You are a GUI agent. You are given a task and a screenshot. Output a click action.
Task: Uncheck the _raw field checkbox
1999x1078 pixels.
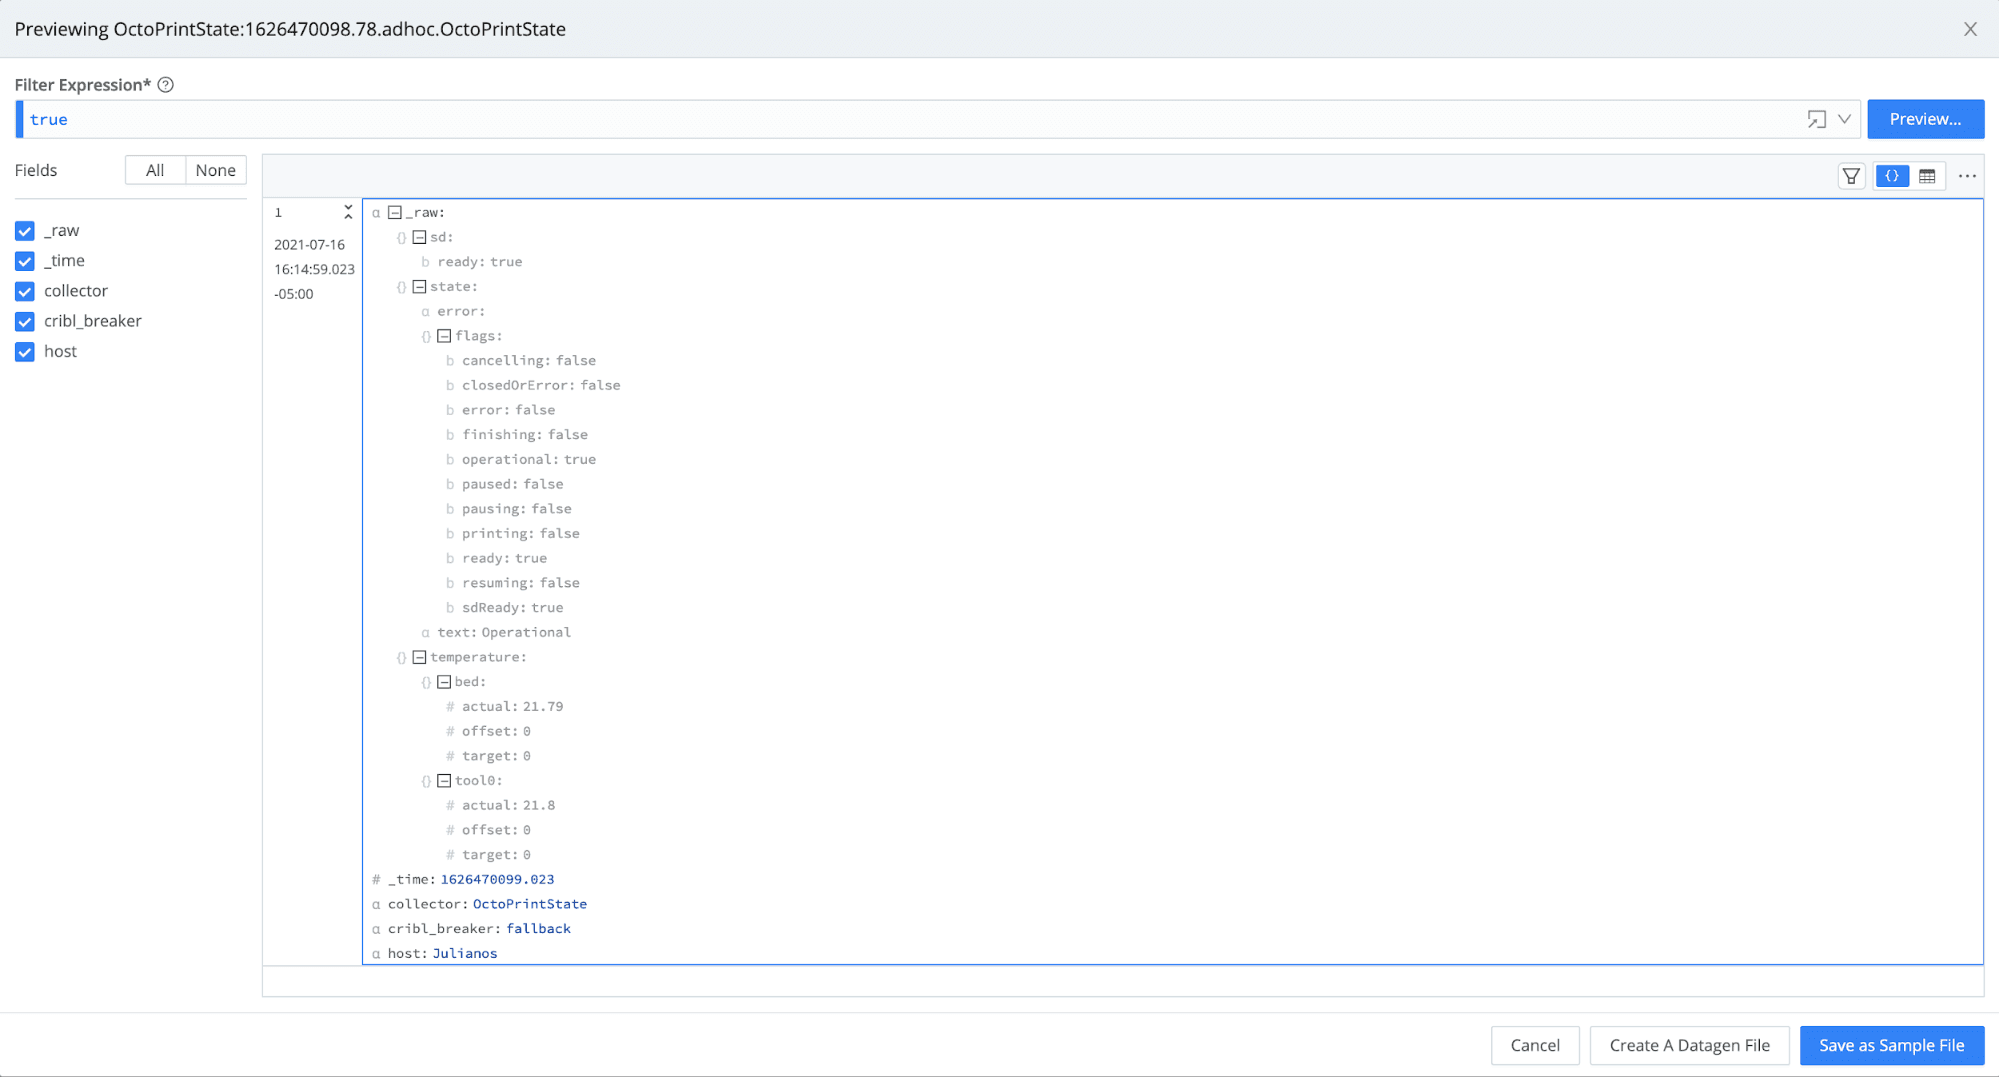click(x=25, y=231)
